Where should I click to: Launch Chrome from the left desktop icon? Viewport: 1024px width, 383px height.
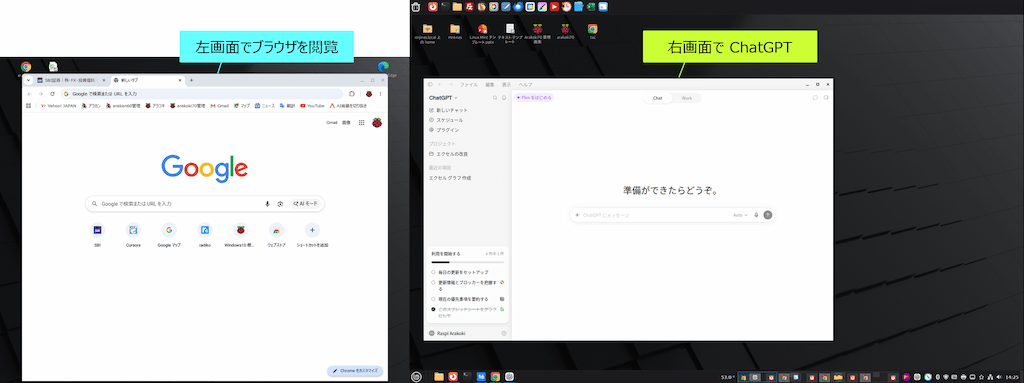pyautogui.click(x=26, y=67)
